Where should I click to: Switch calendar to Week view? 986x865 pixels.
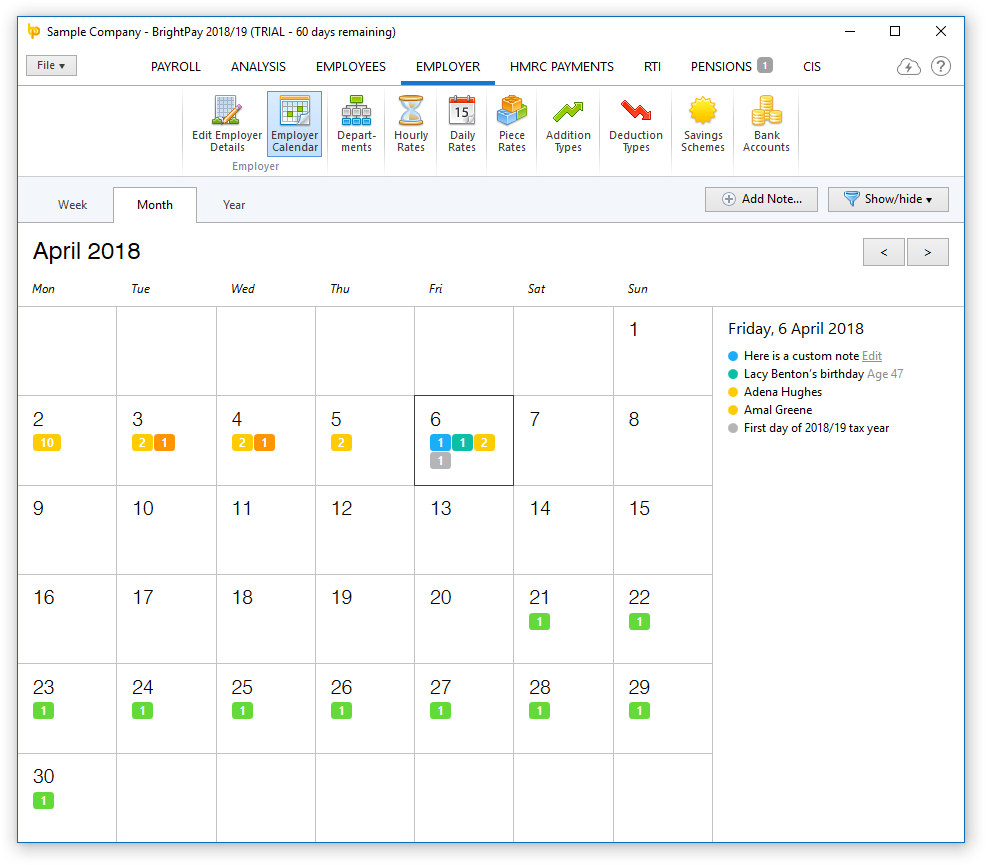pyautogui.click(x=72, y=205)
